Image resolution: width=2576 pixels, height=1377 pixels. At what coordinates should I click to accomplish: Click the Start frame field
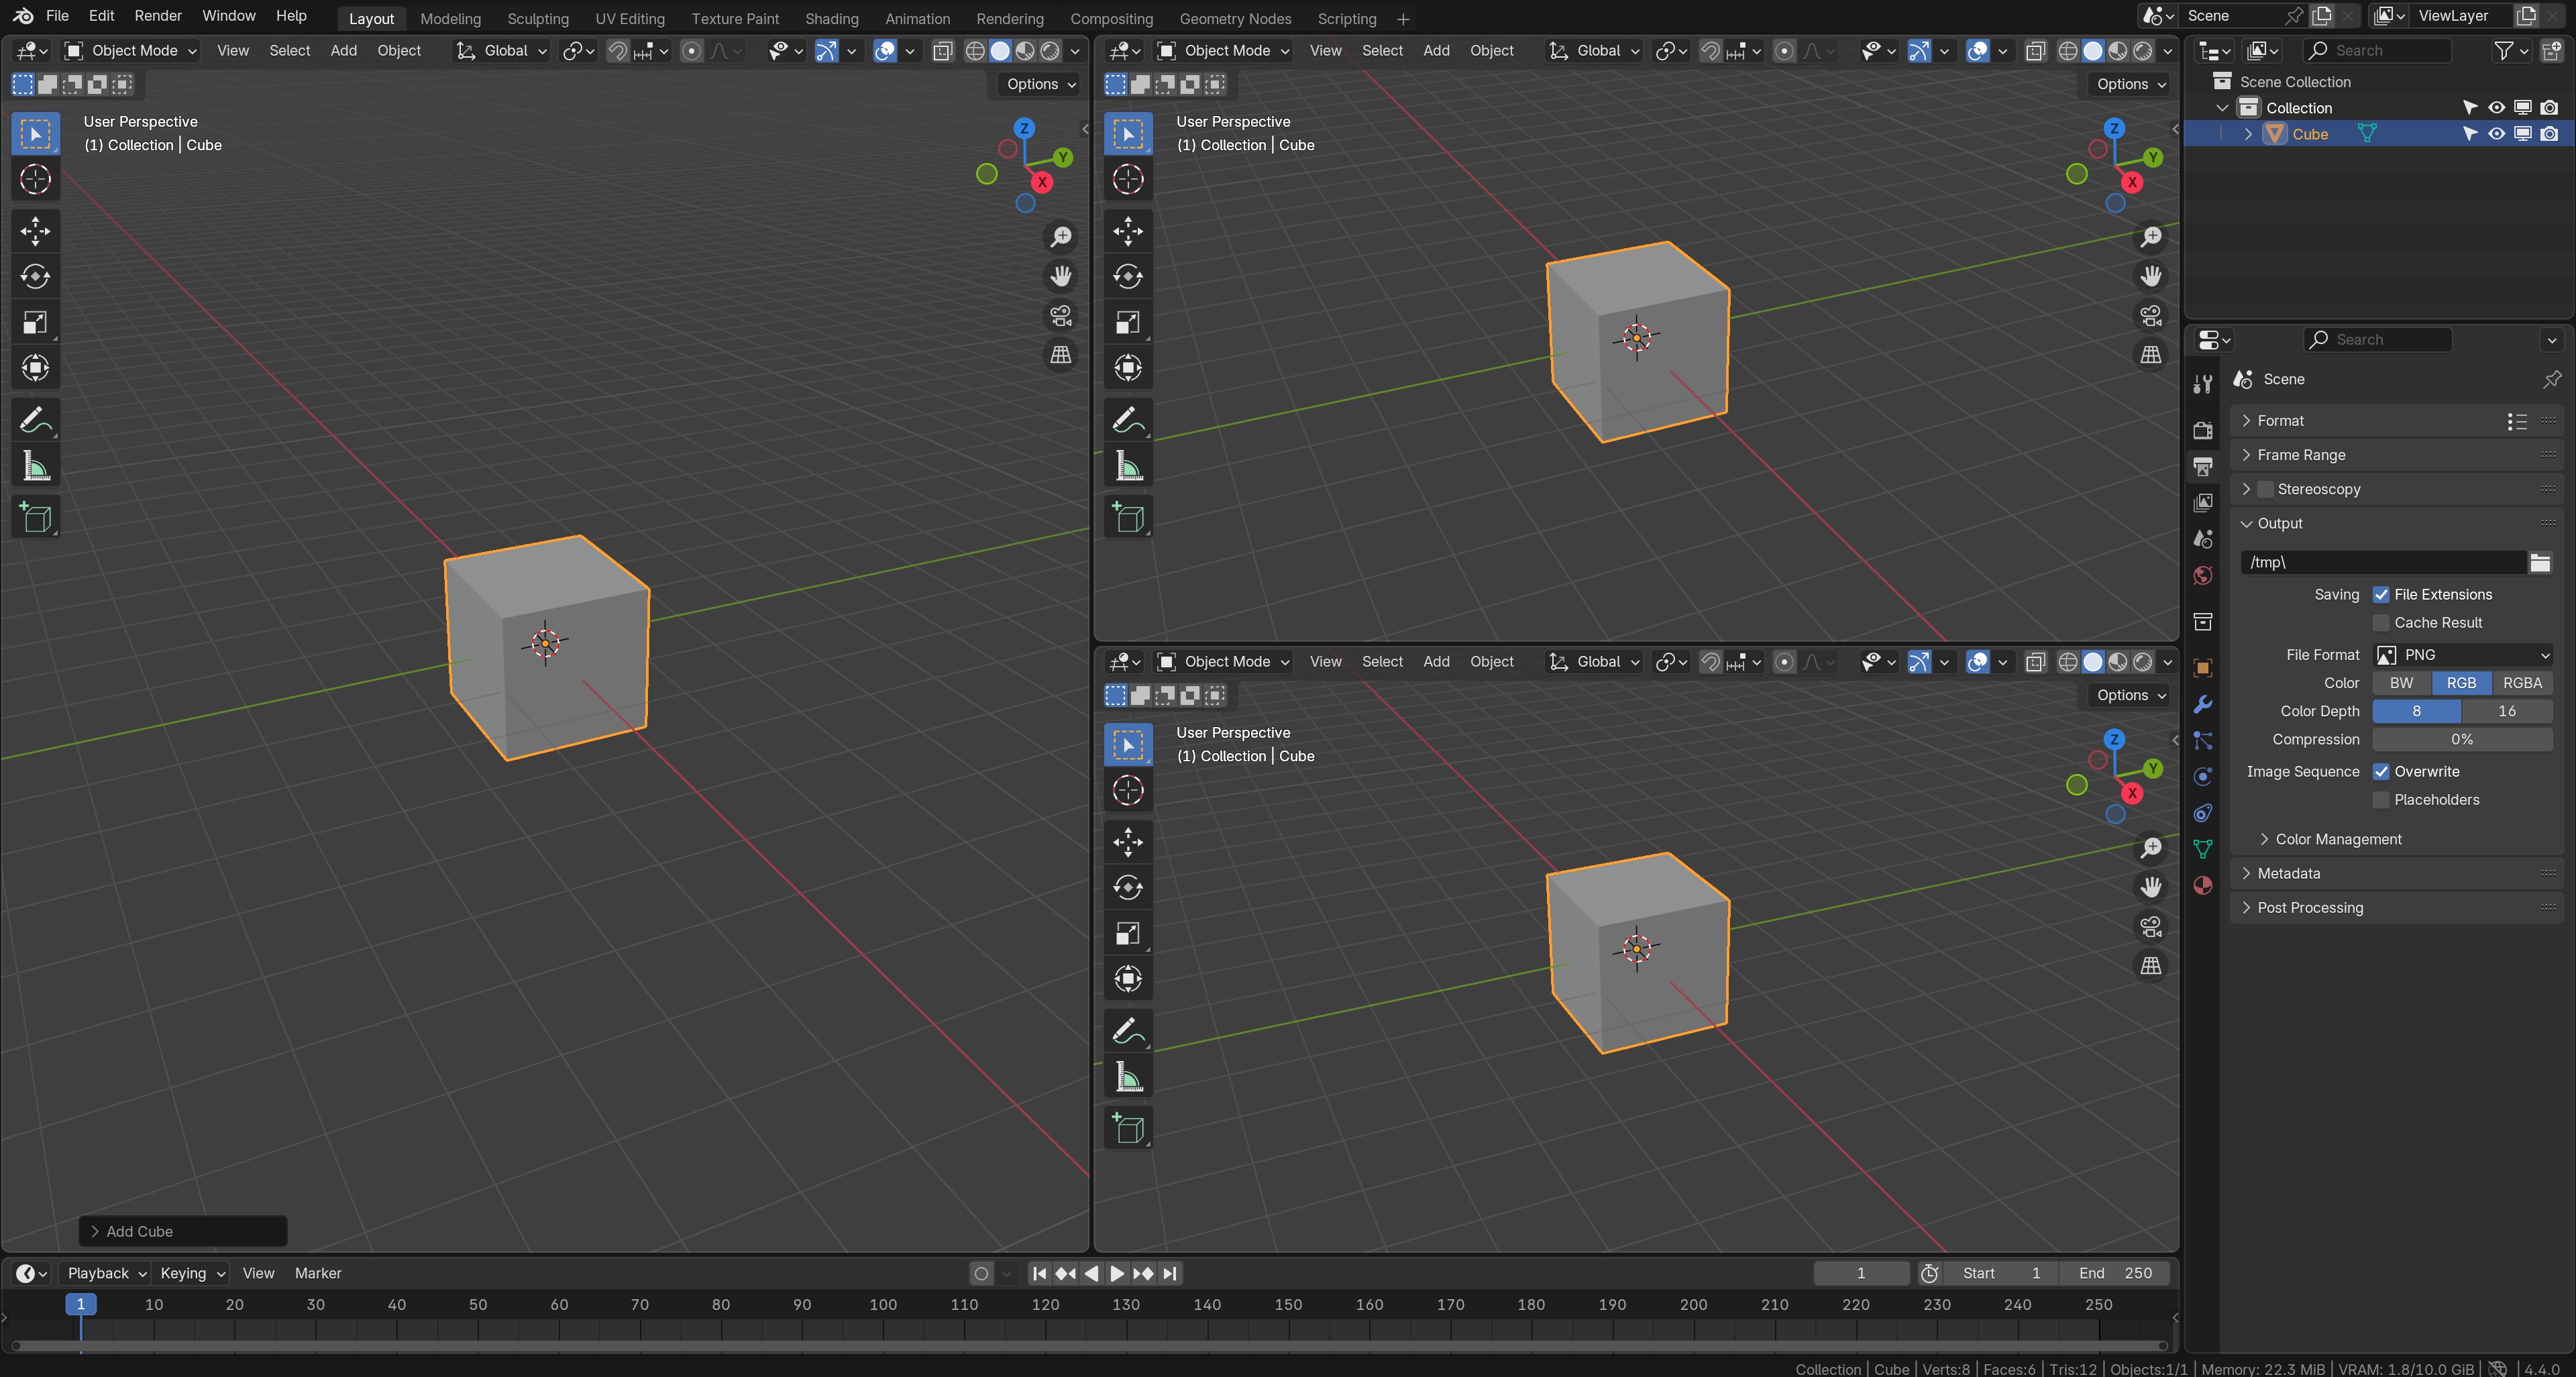pos(2000,1273)
